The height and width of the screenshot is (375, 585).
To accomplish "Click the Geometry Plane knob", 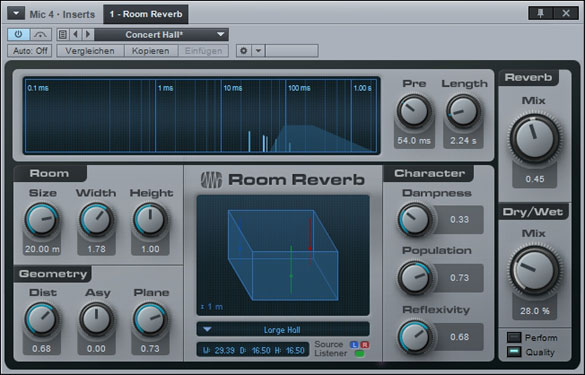I will pos(150,320).
